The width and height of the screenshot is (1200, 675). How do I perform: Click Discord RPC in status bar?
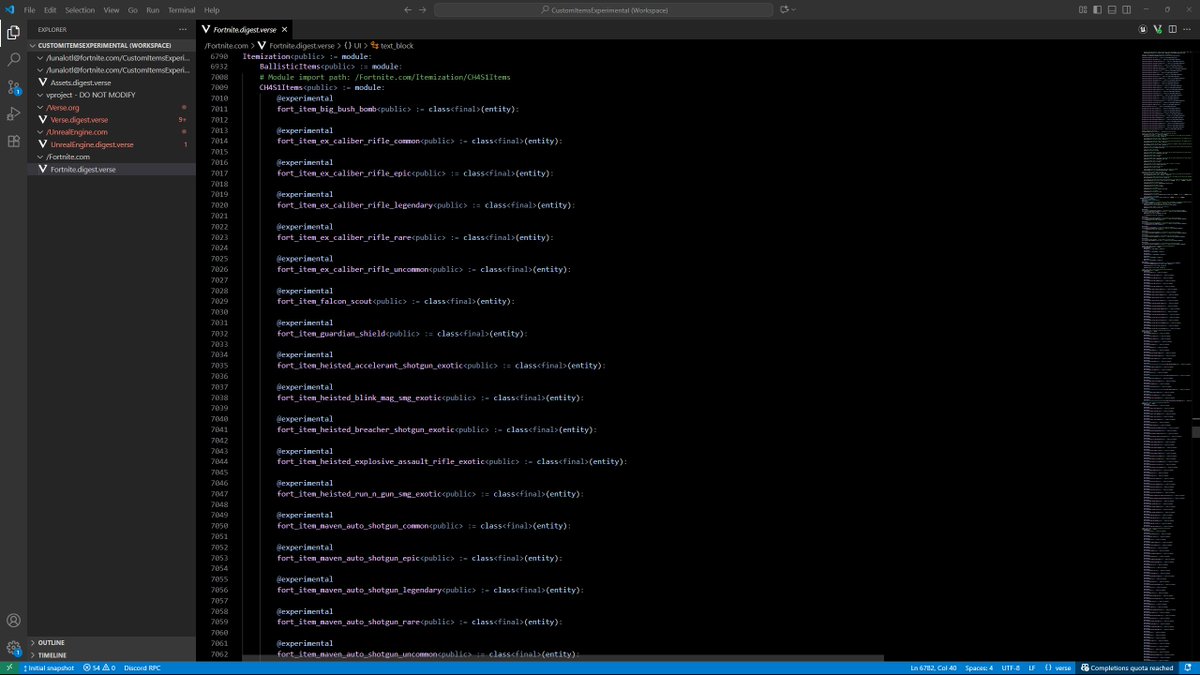[143, 667]
